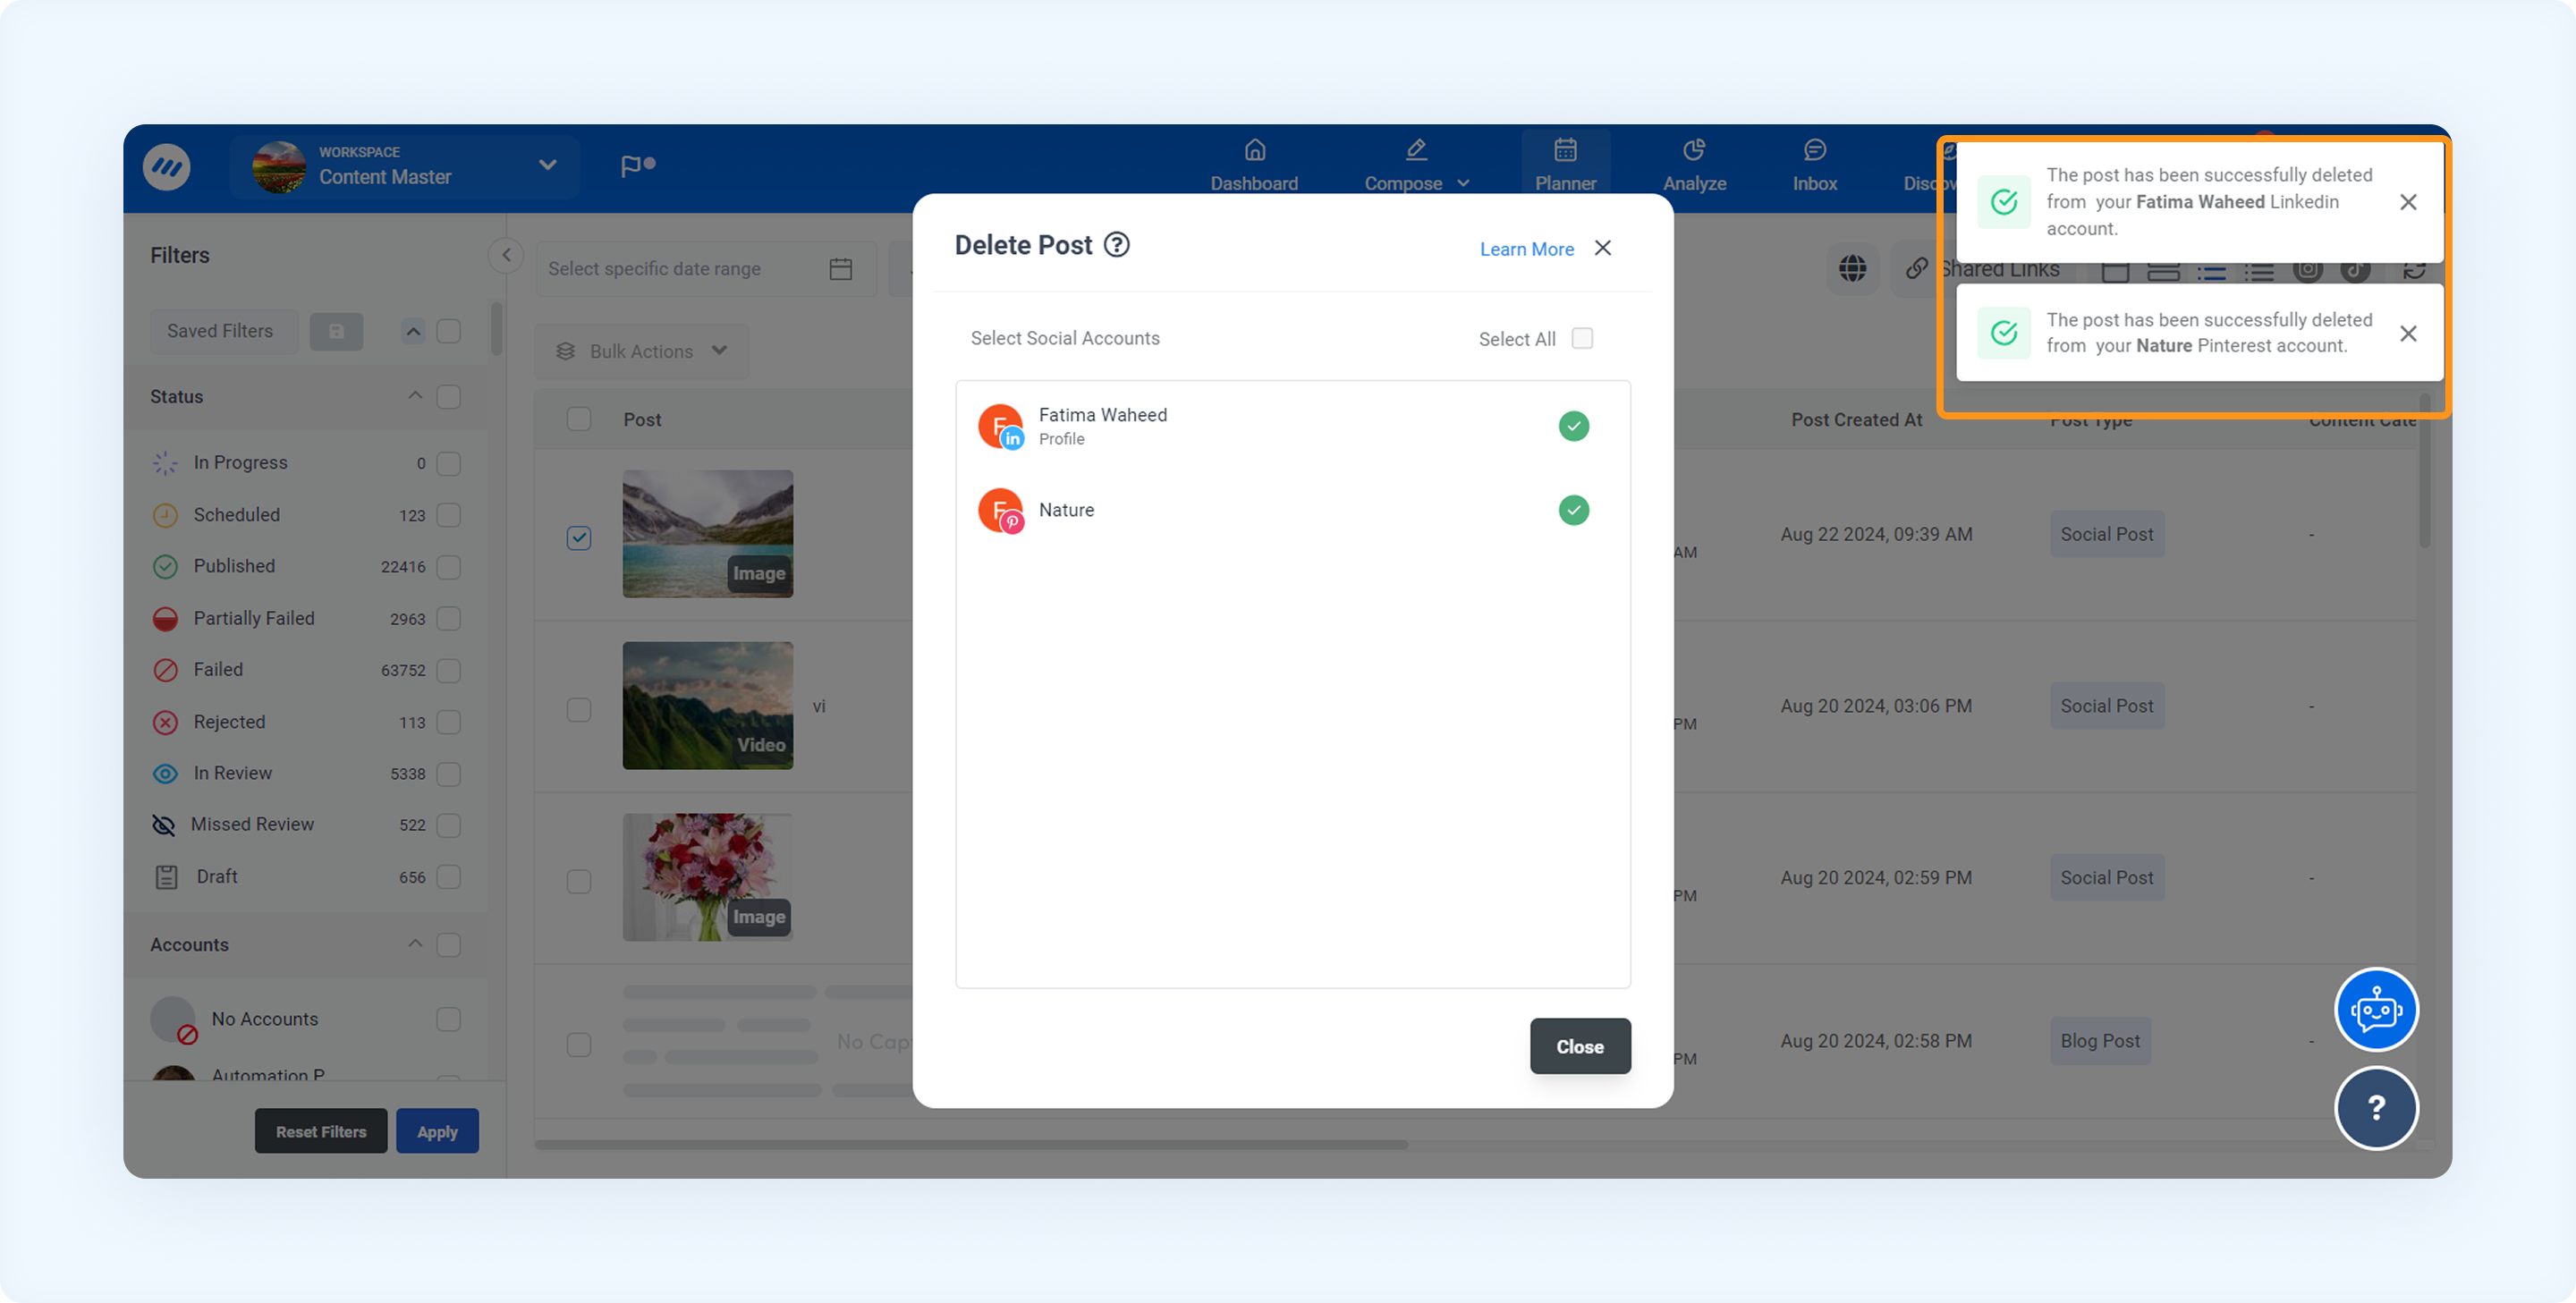Click success check icon in Pinterest notification

click(x=2004, y=333)
